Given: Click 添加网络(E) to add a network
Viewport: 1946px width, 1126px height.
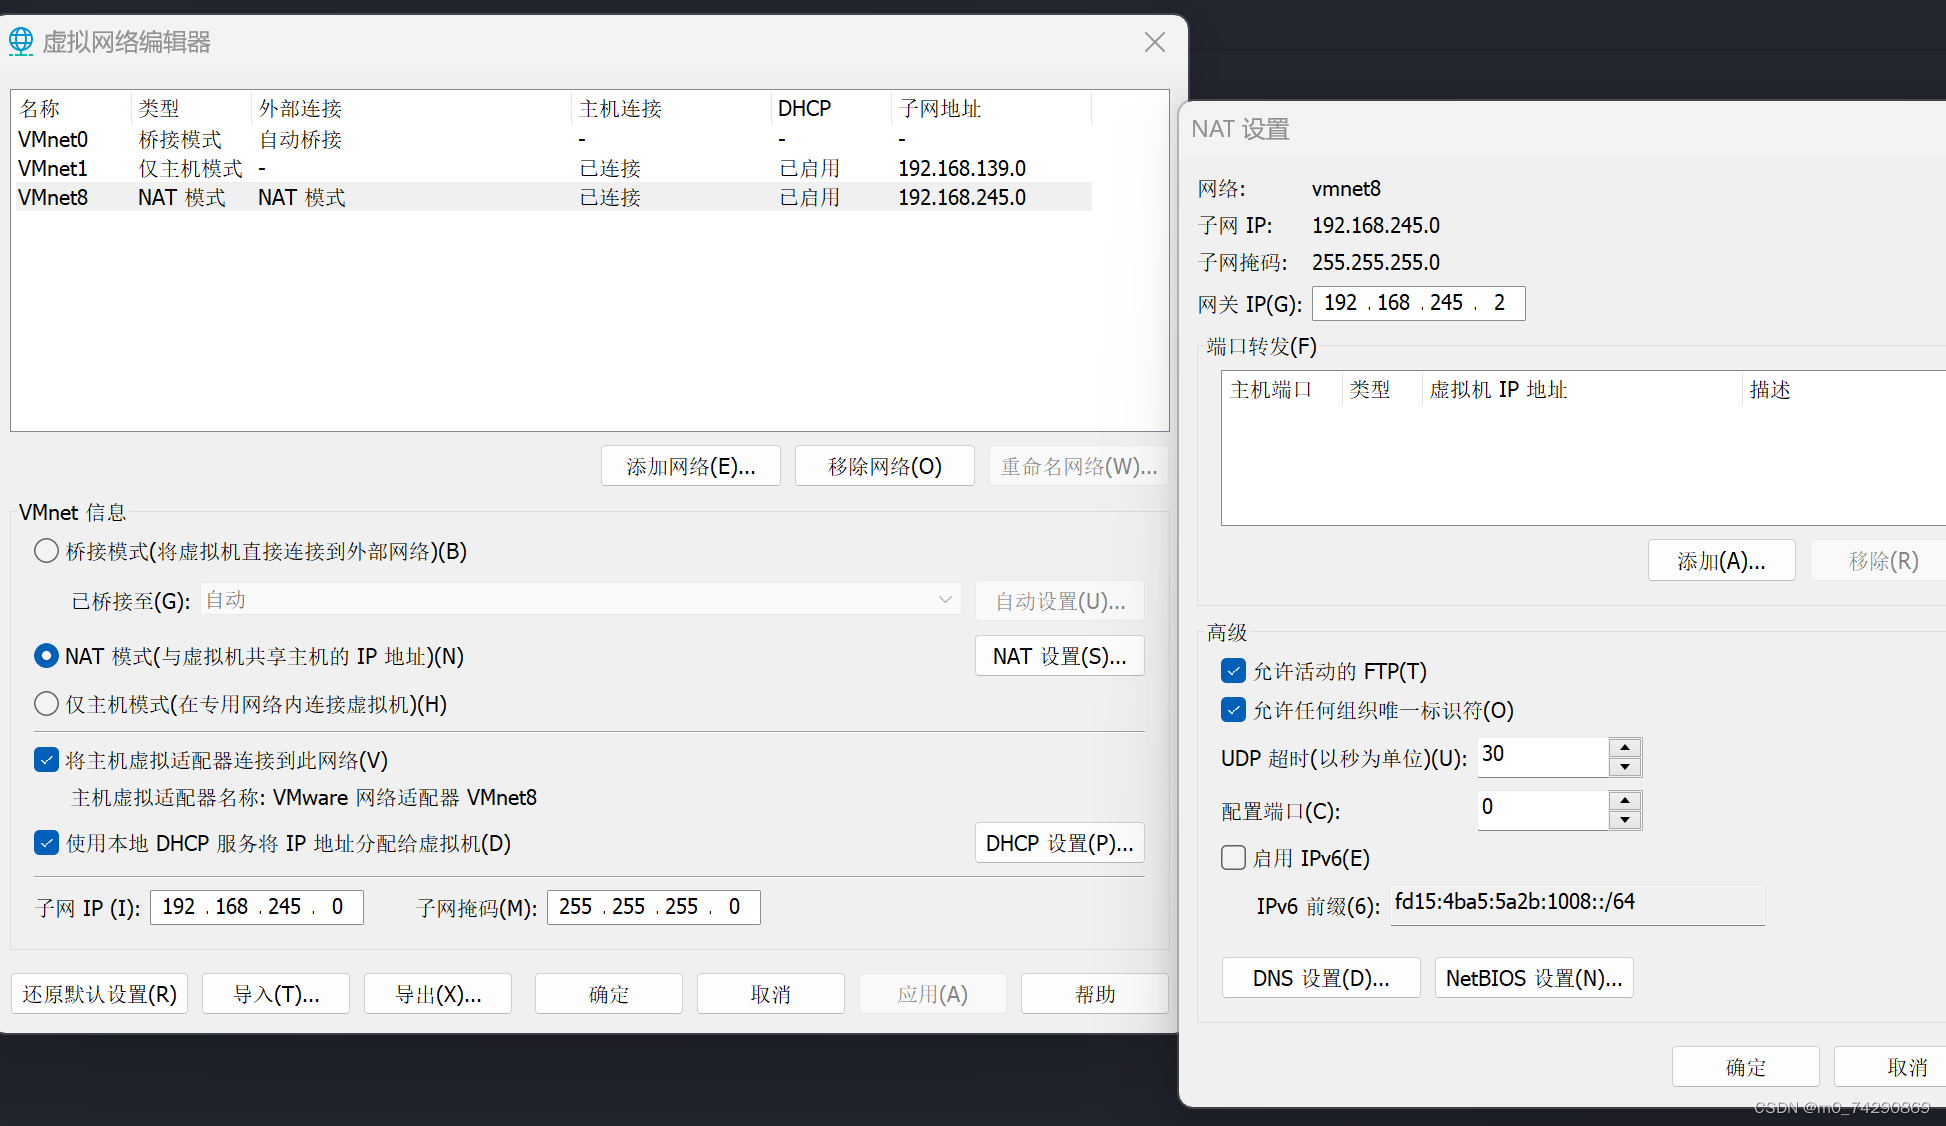Looking at the screenshot, I should tap(690, 465).
